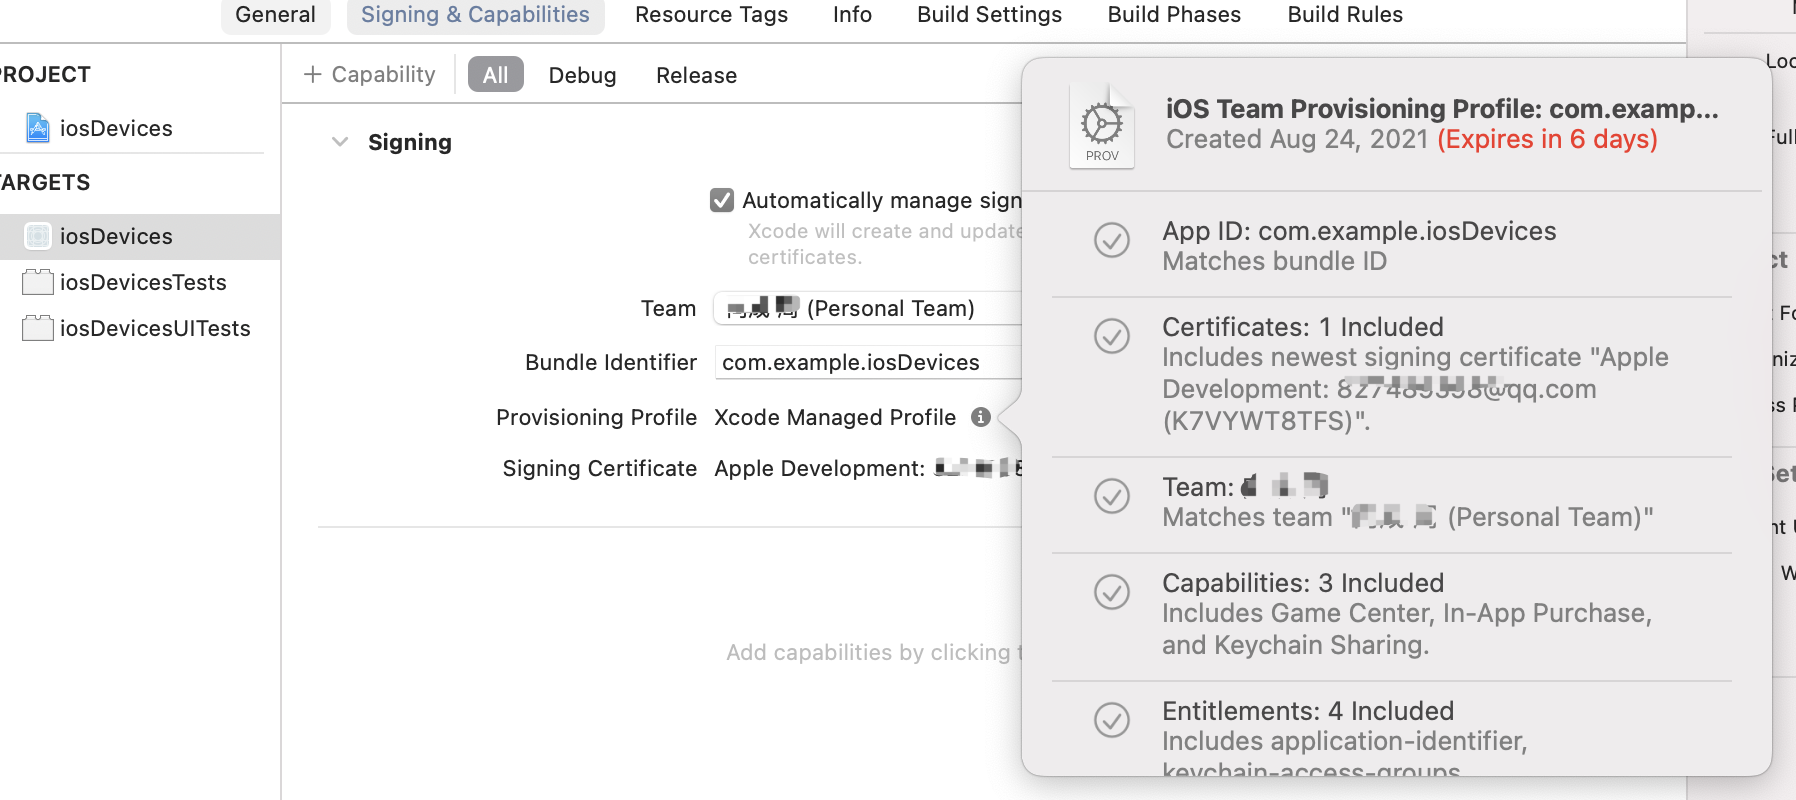Click the iosDevices project blueprint icon
This screenshot has width=1796, height=800.
pos(38,128)
